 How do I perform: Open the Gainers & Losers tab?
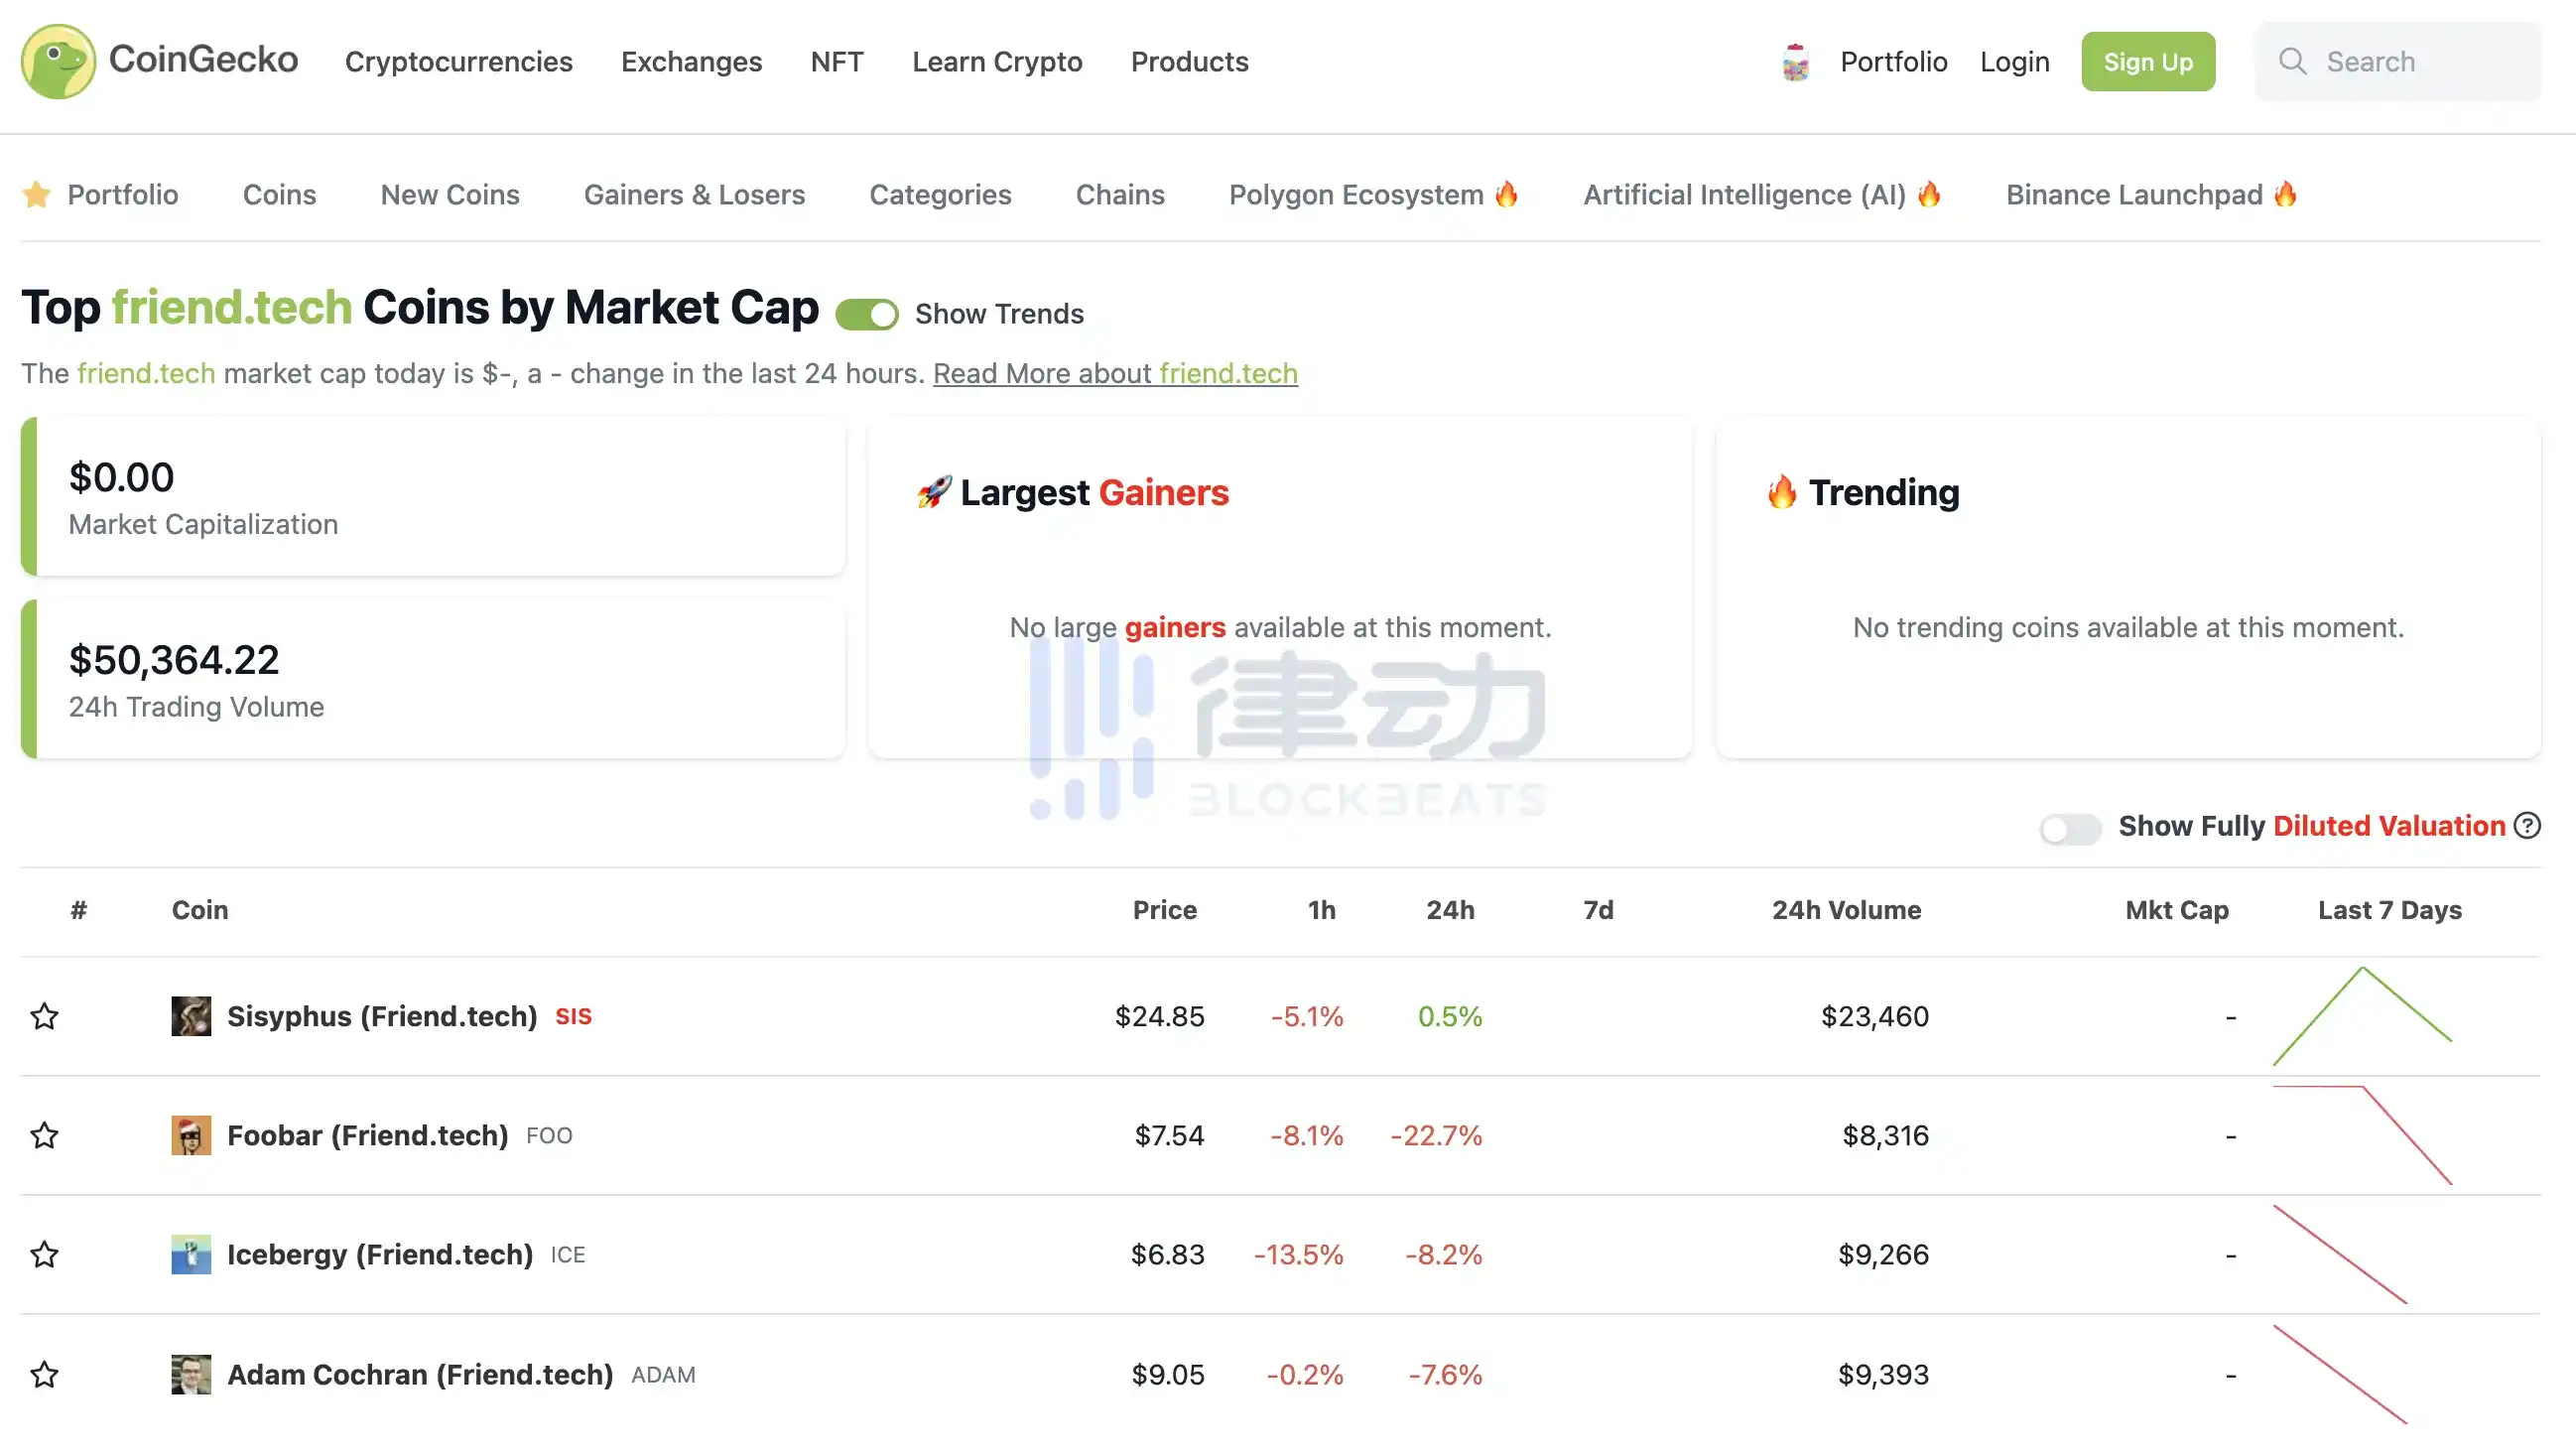694,194
